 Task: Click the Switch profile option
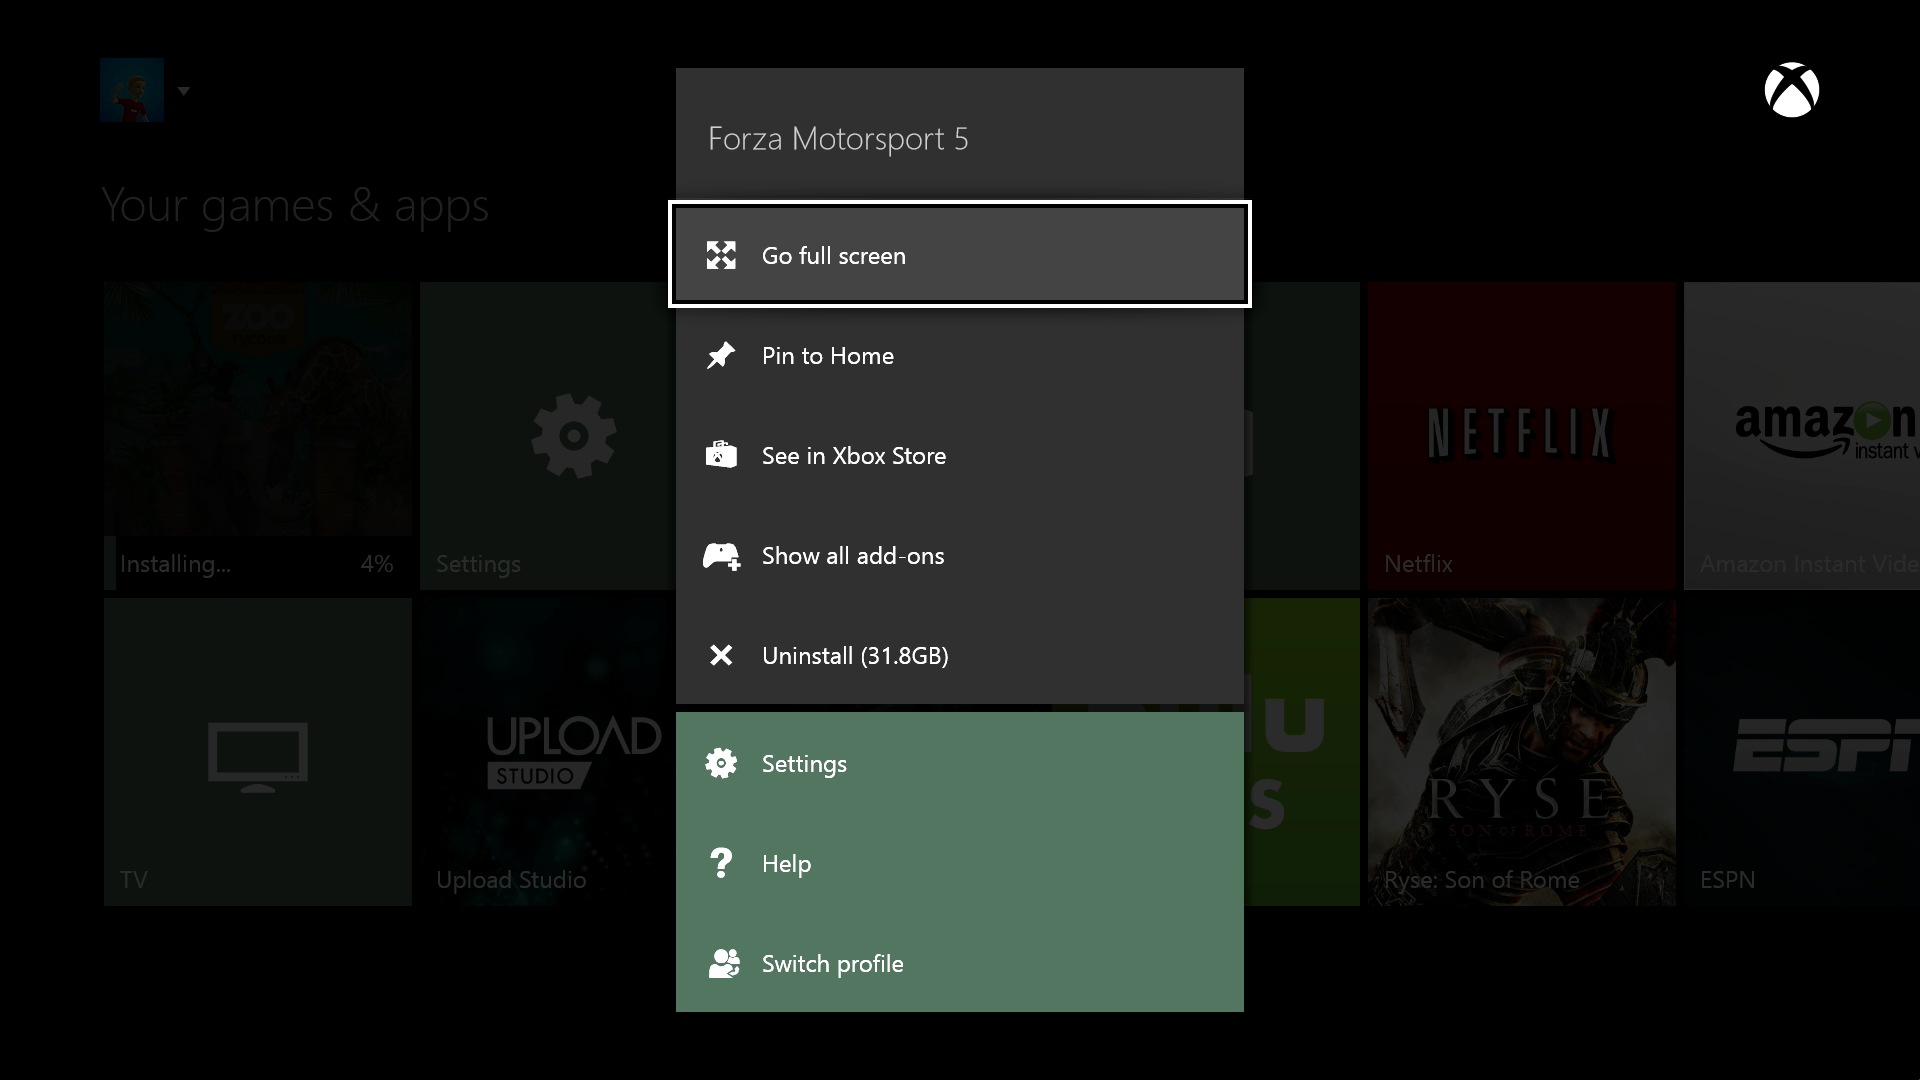tap(960, 963)
